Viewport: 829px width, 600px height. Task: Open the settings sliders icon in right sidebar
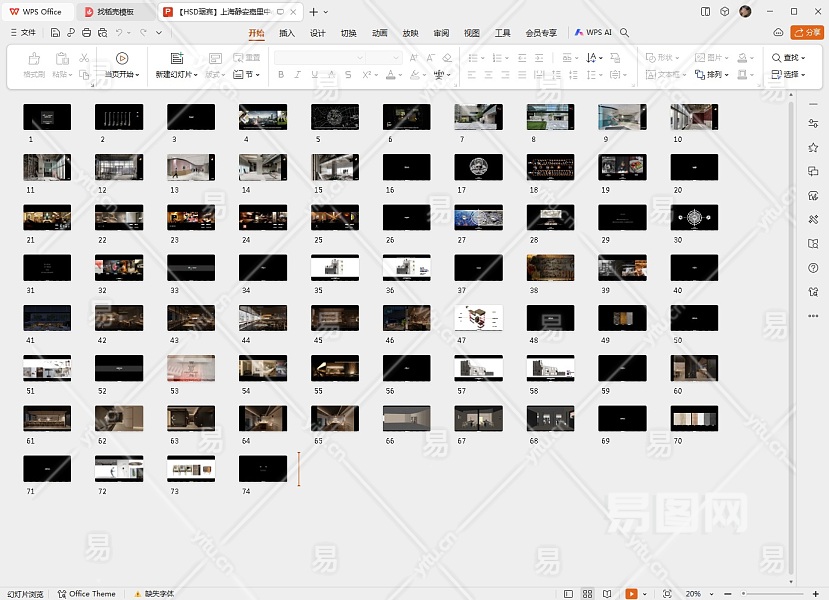(813, 123)
